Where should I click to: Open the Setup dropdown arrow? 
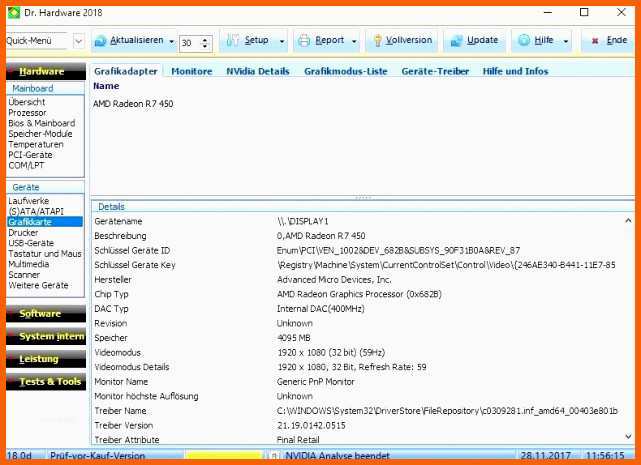[282, 42]
